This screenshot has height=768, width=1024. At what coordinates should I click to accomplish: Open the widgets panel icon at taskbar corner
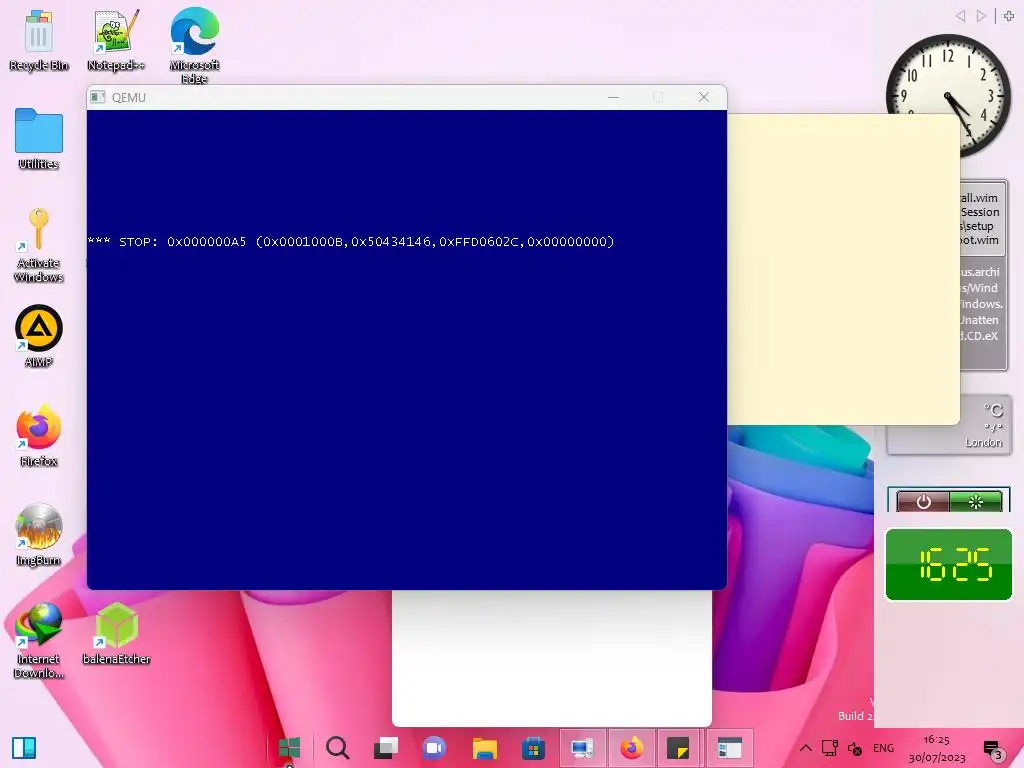[x=24, y=748]
